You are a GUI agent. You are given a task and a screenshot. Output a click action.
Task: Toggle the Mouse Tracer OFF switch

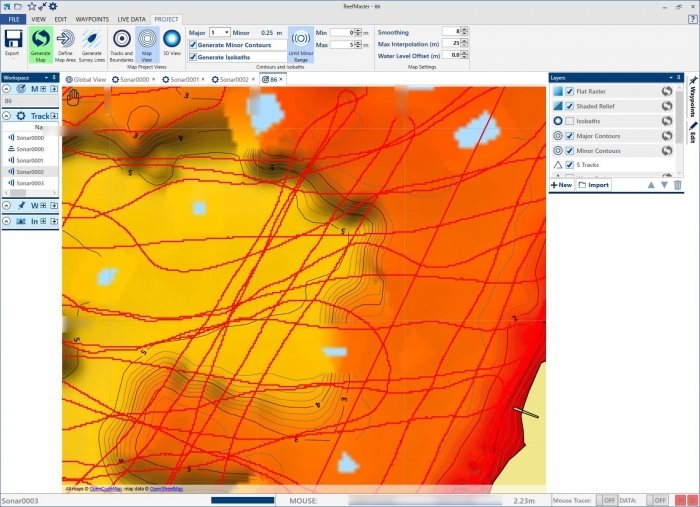607,500
